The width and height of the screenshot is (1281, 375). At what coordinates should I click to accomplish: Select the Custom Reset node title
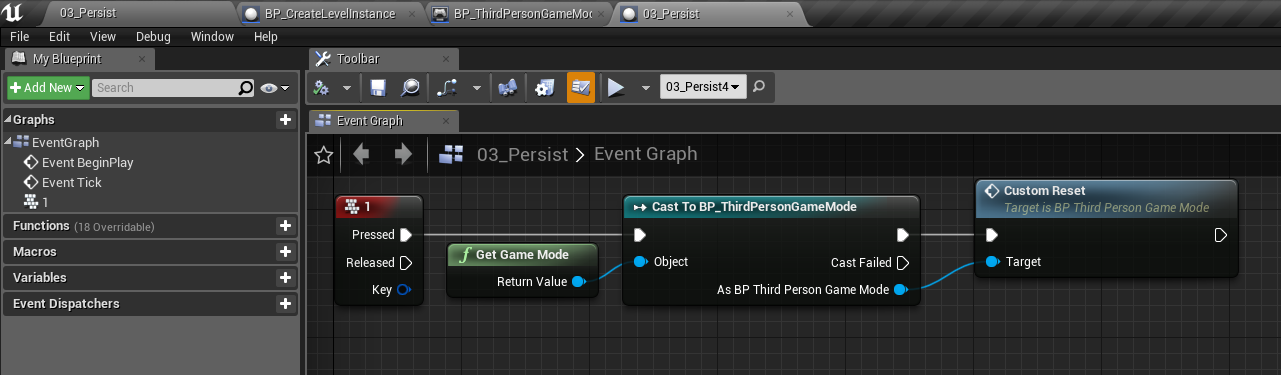click(x=1045, y=191)
